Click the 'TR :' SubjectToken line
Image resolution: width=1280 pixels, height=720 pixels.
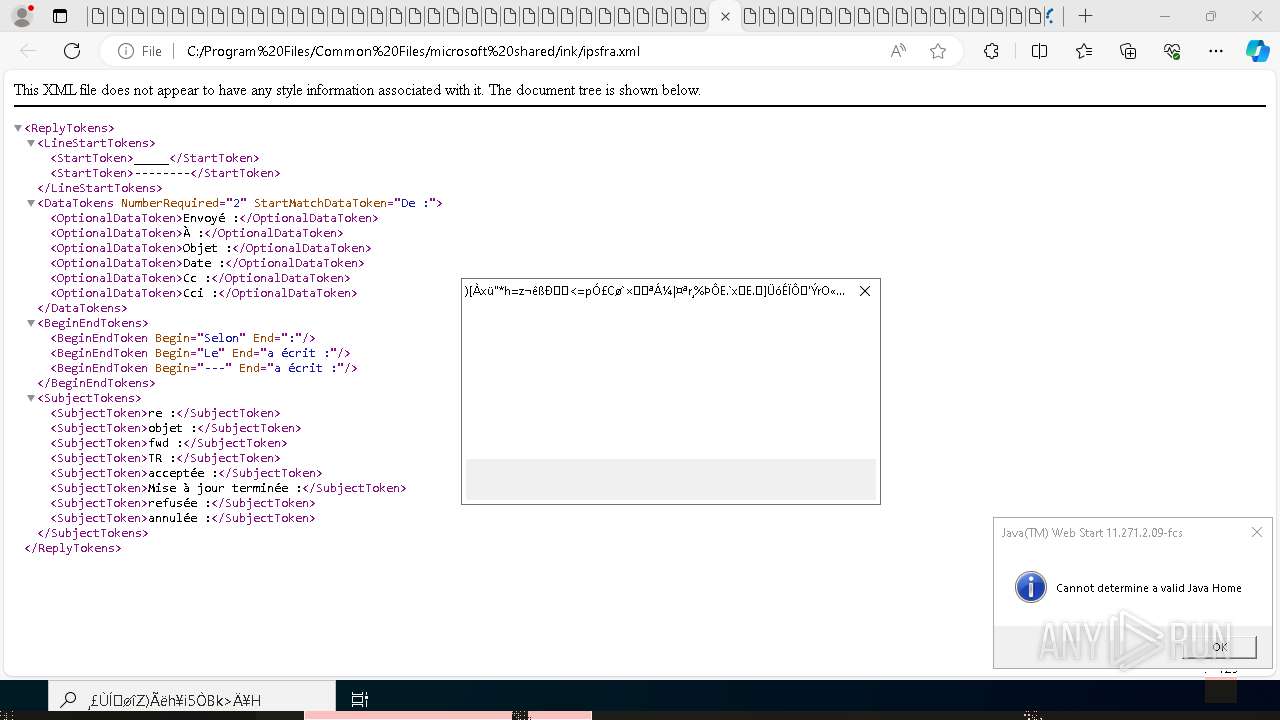165,458
